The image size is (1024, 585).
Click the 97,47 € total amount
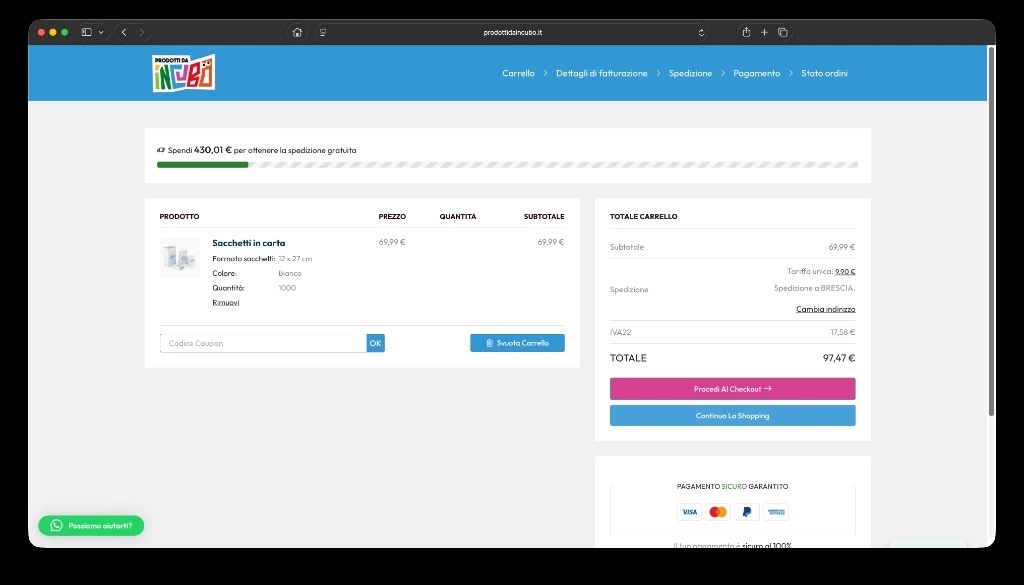point(839,358)
